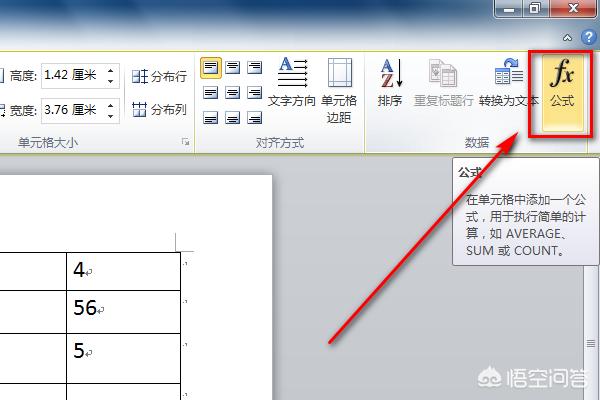Click Repeat Header Rows (重复标题行)
Screen dimensions: 600x400
click(x=443, y=82)
